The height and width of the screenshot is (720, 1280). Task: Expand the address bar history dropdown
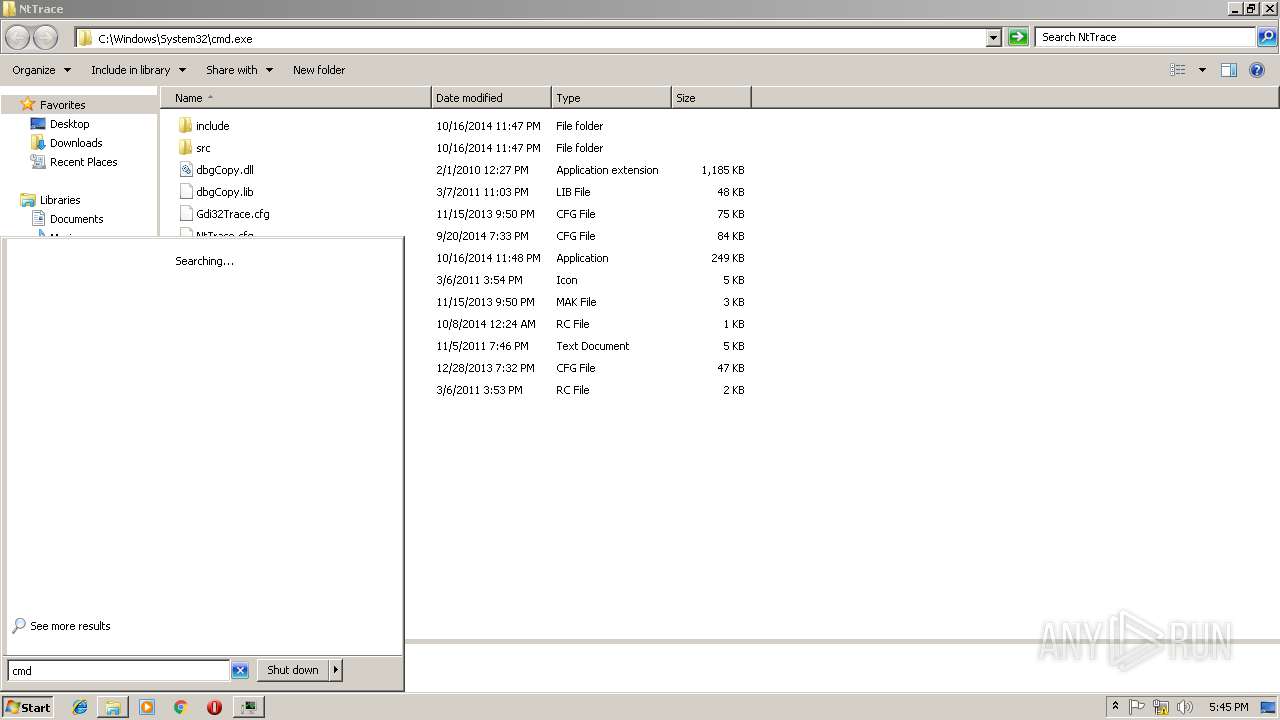[993, 37]
